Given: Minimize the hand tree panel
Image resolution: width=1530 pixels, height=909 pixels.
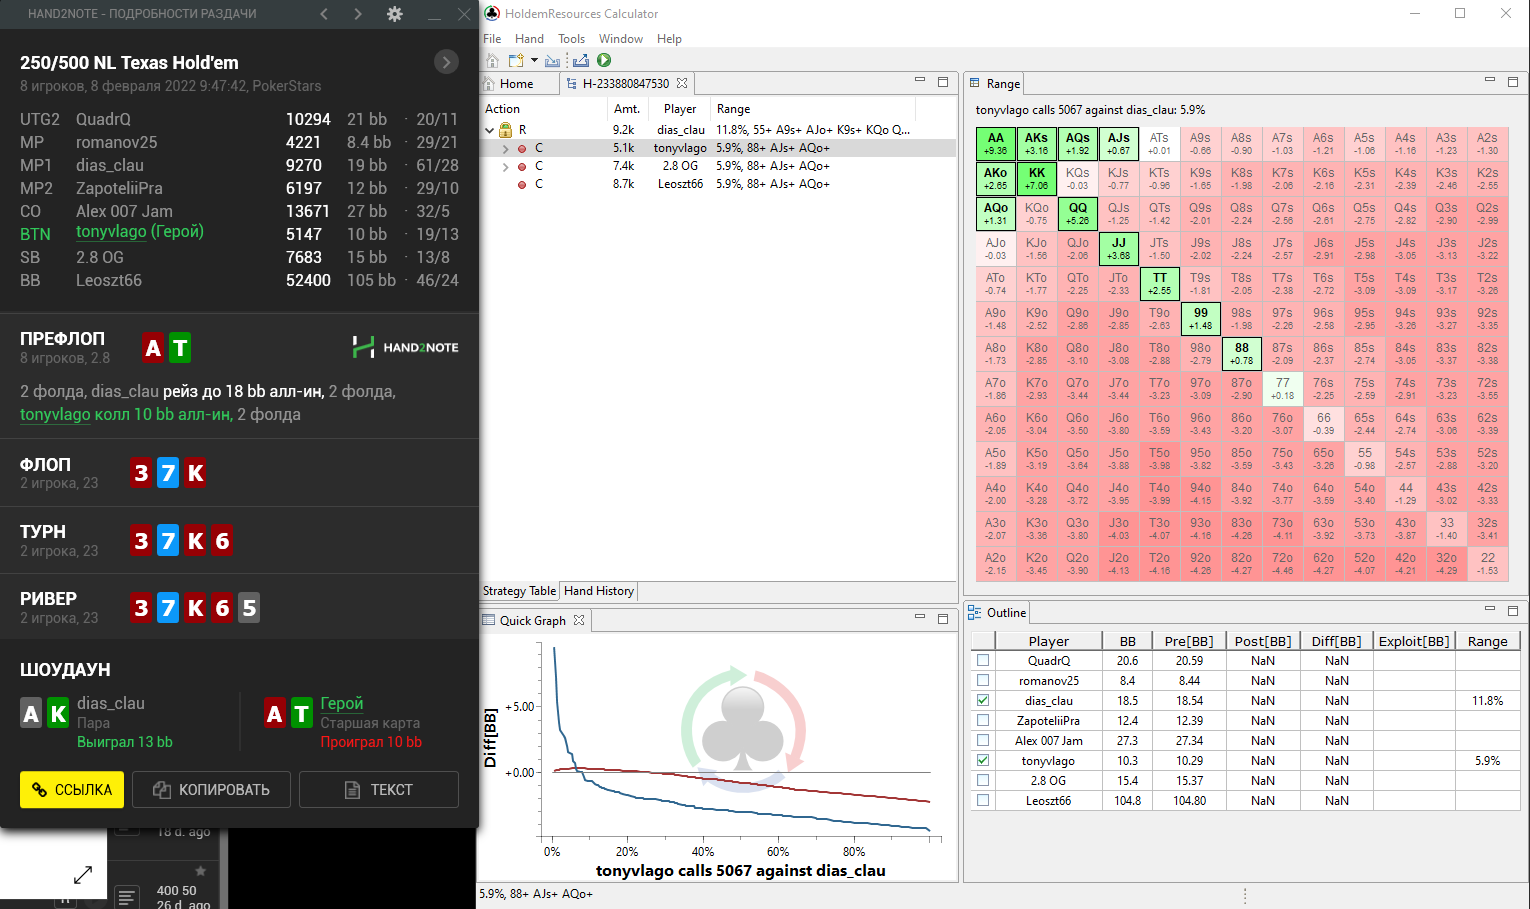Looking at the screenshot, I should pos(920,81).
